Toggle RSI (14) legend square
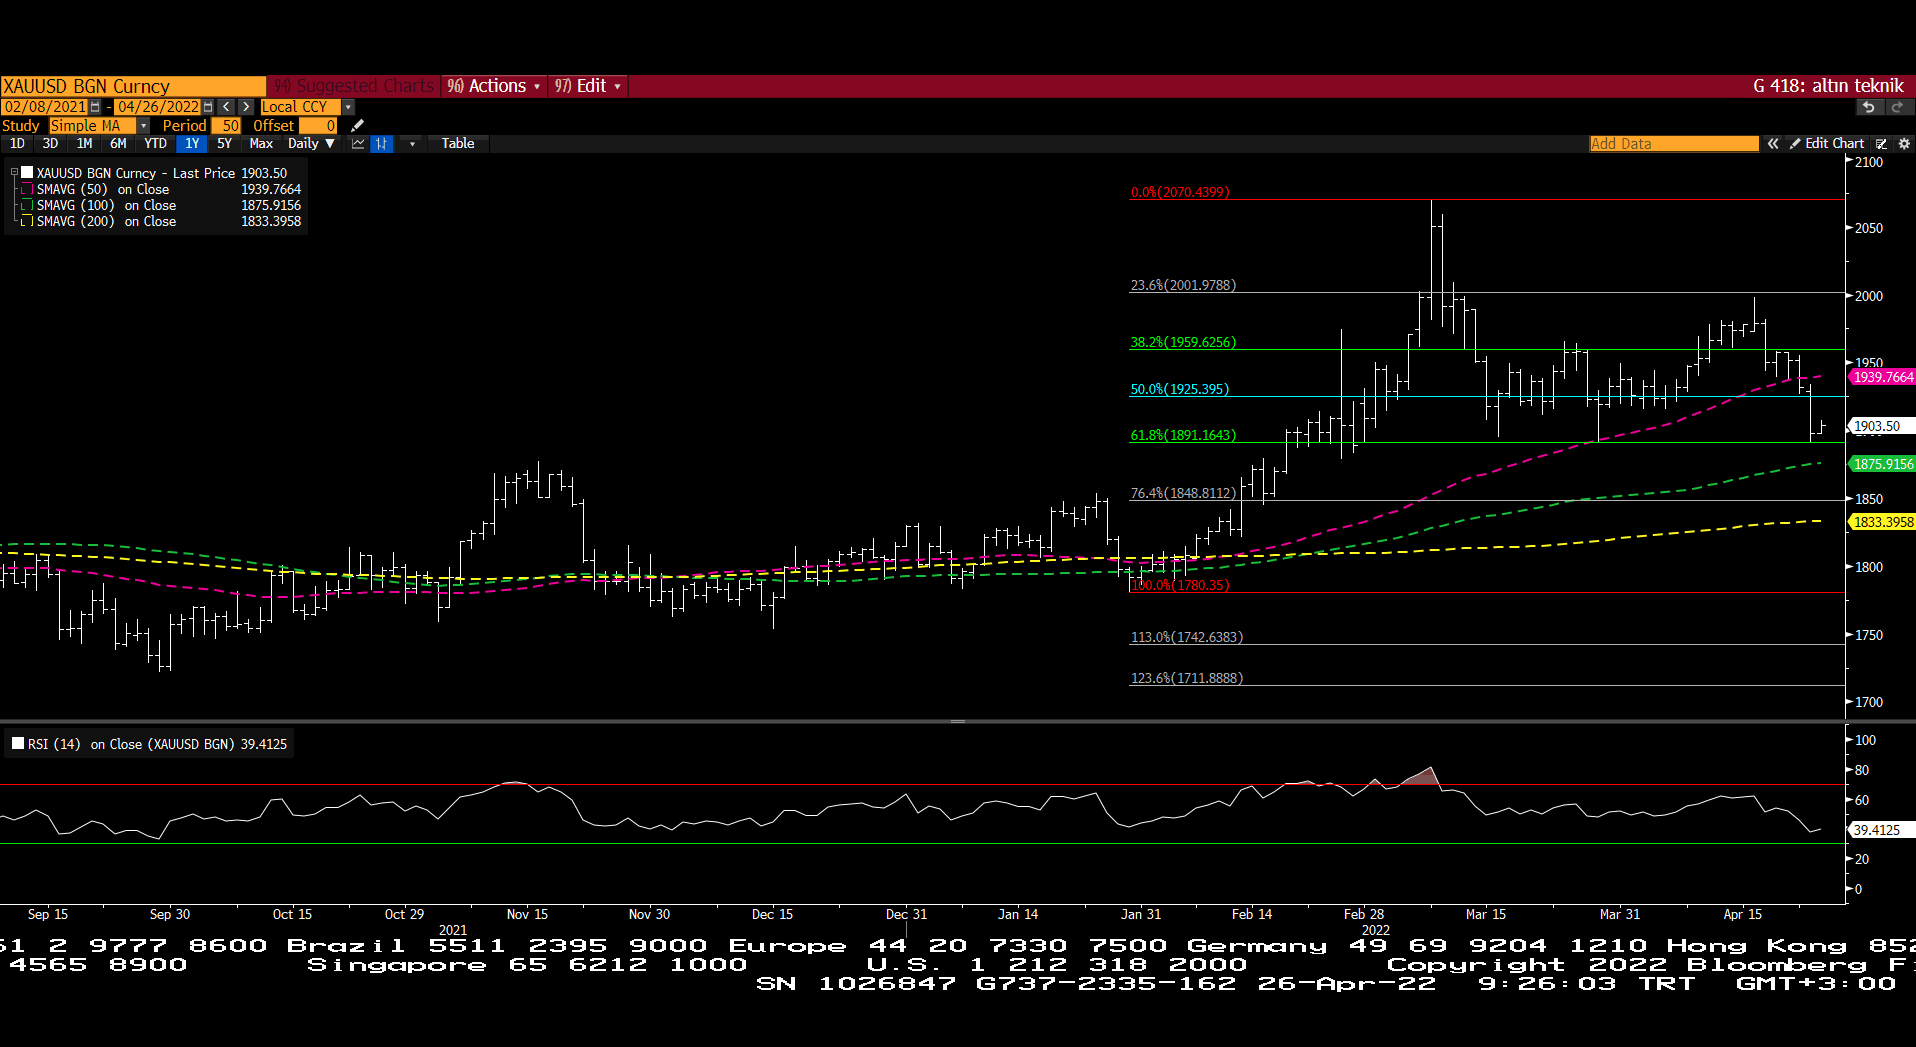Screen dimensions: 1916x1047 point(18,743)
